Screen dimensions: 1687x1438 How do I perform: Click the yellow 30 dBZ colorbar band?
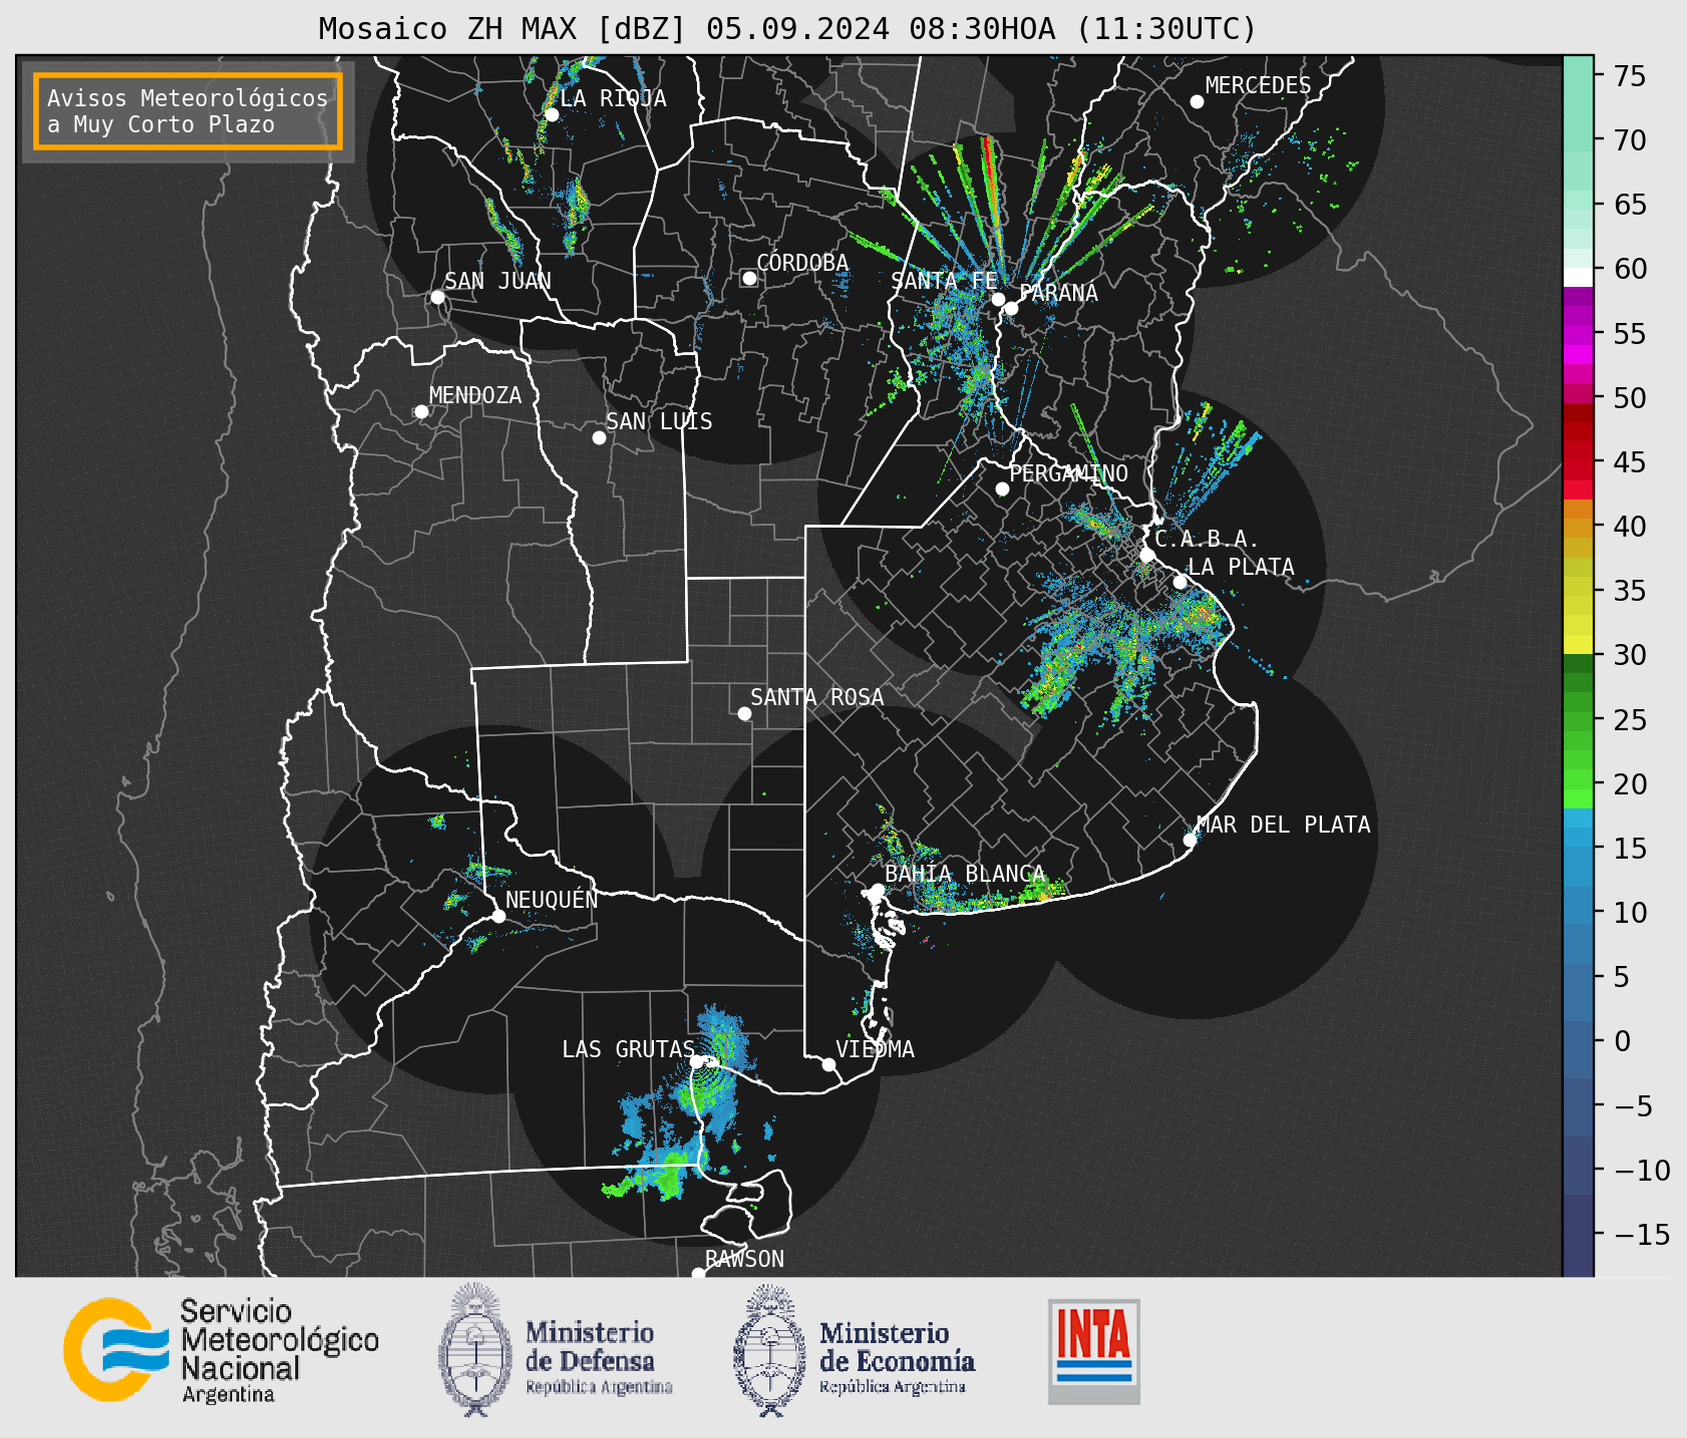(x=1578, y=645)
